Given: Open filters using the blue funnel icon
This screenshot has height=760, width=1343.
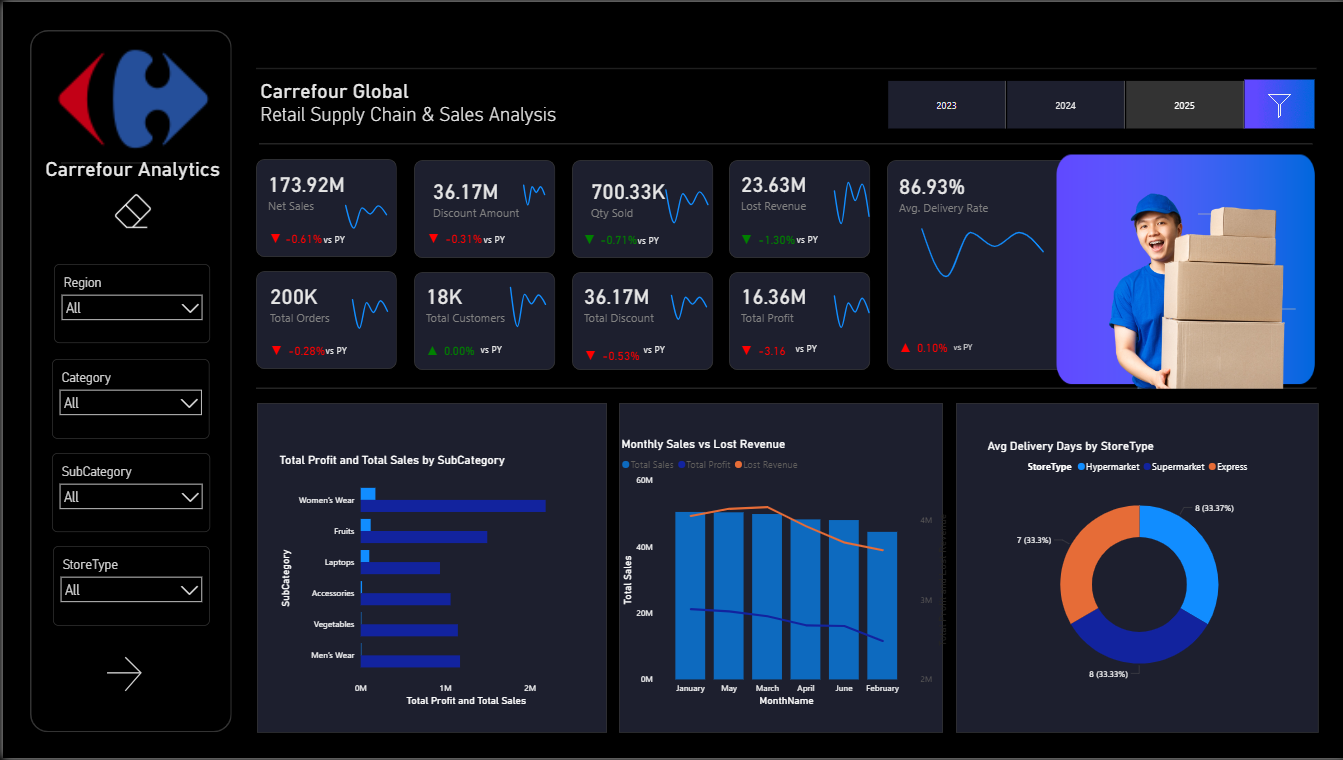Looking at the screenshot, I should (1279, 104).
